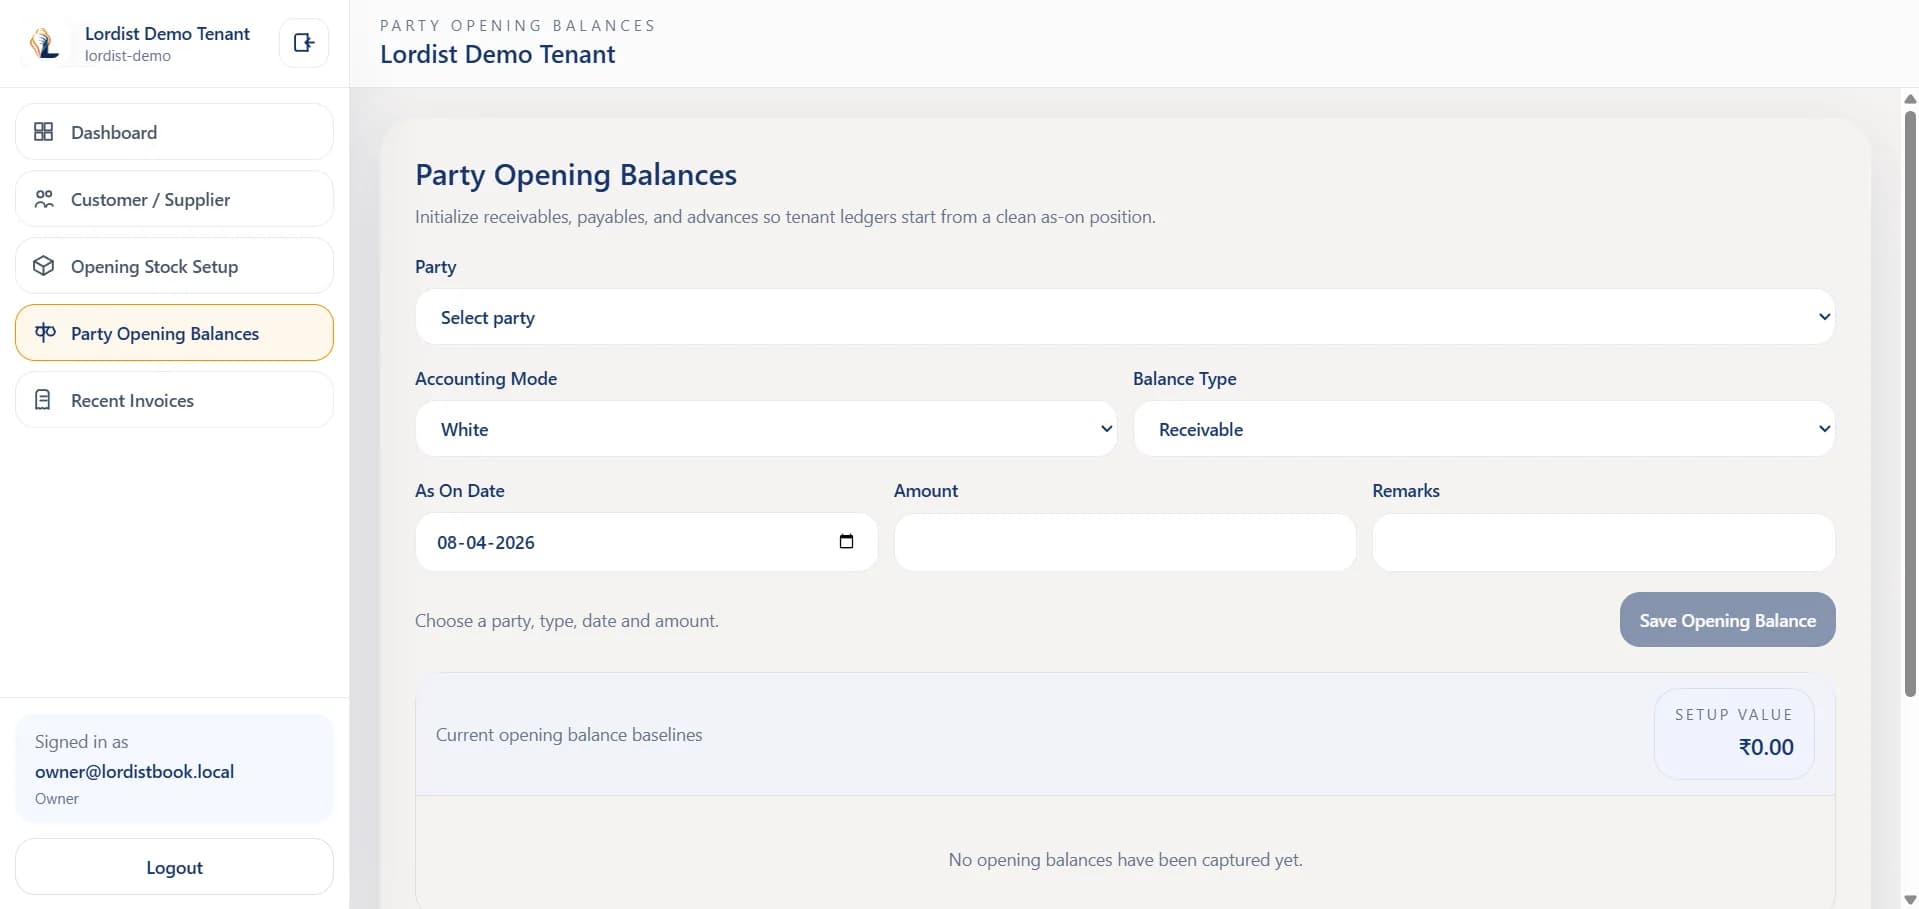
Task: Click the owner@lordistbook.local email text
Action: click(134, 771)
